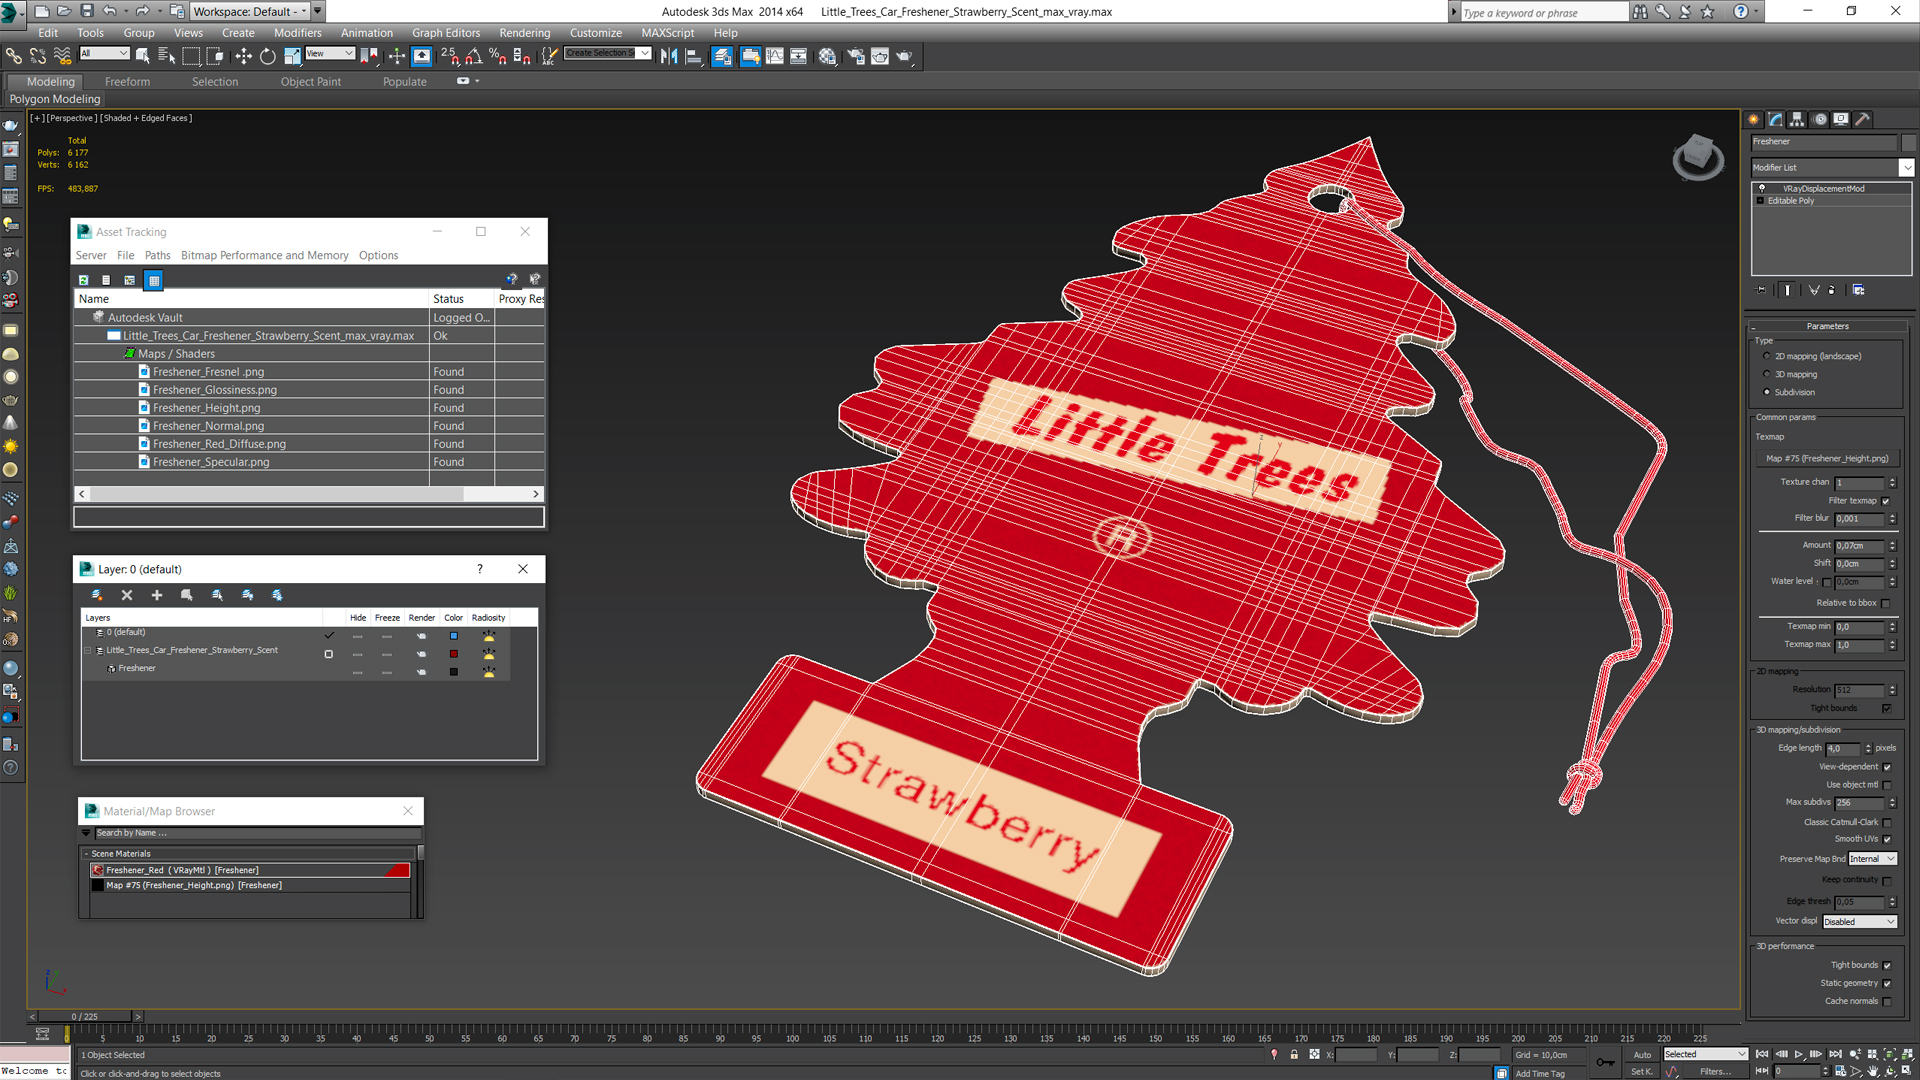Switch to the Create command panel tab
This screenshot has width=1920, height=1080.
[x=1754, y=119]
